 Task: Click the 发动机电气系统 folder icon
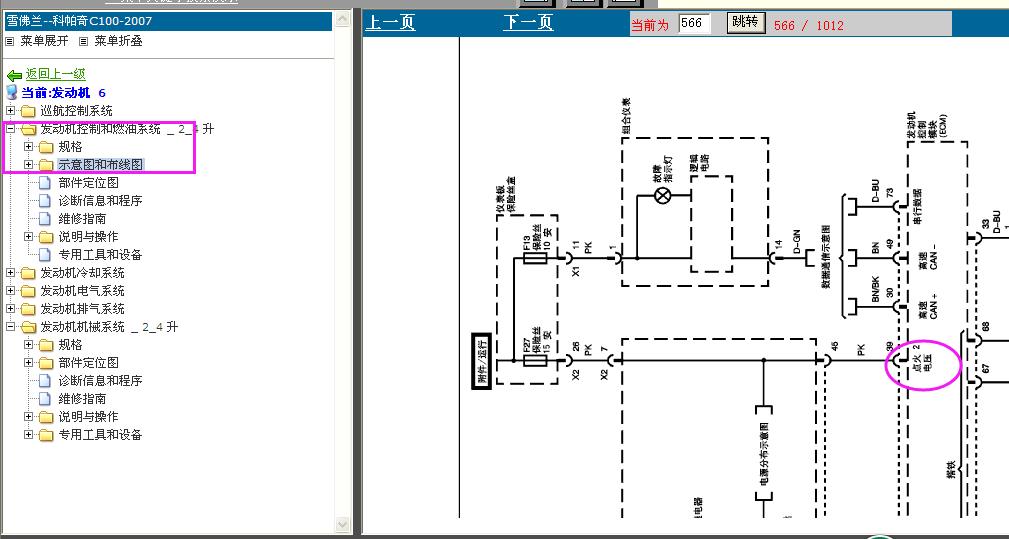pos(28,291)
